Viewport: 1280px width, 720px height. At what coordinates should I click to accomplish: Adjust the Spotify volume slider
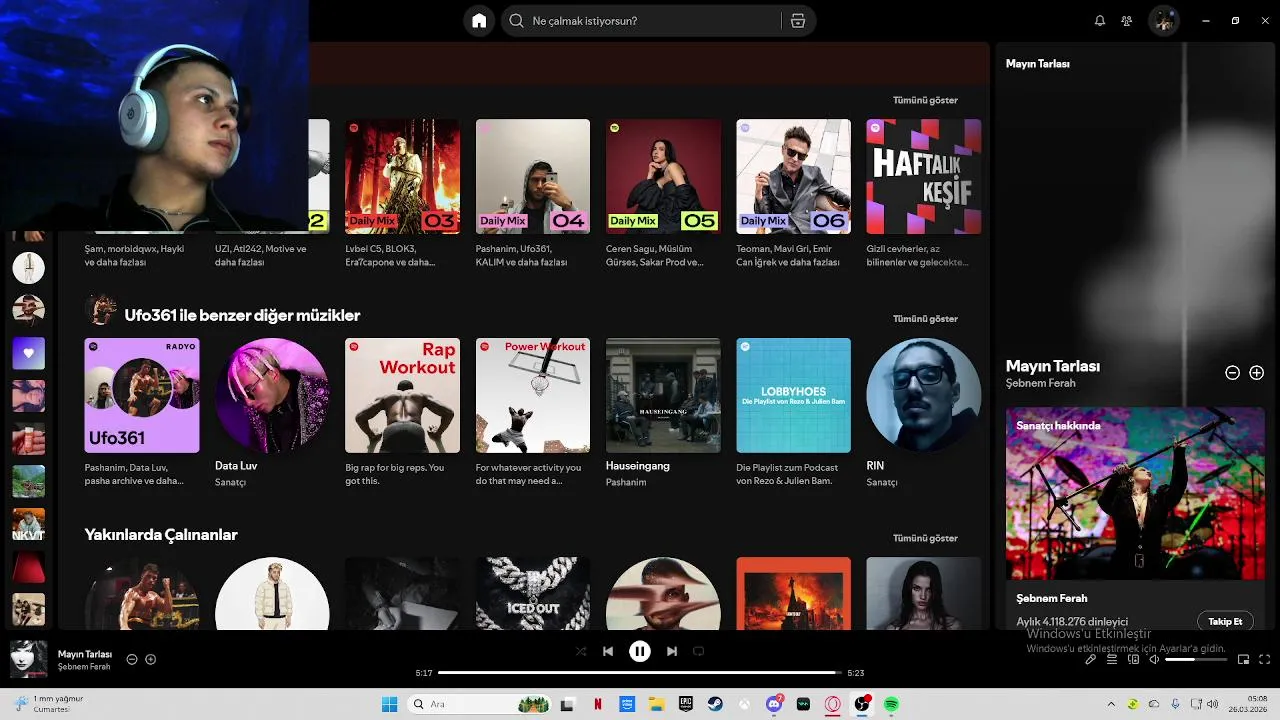coord(1194,660)
